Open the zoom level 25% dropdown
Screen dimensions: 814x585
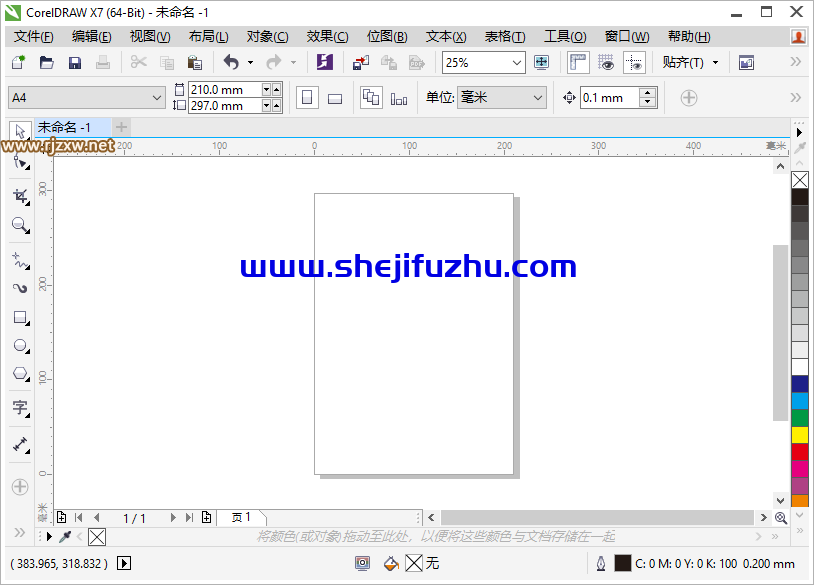[x=517, y=63]
